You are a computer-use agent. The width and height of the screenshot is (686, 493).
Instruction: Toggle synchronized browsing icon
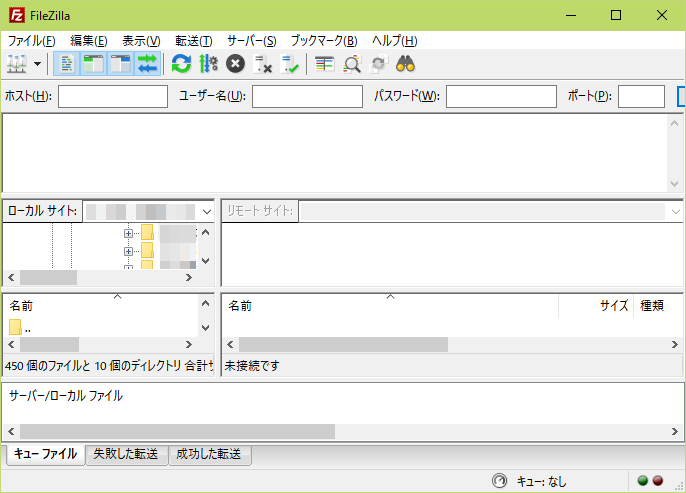[378, 64]
